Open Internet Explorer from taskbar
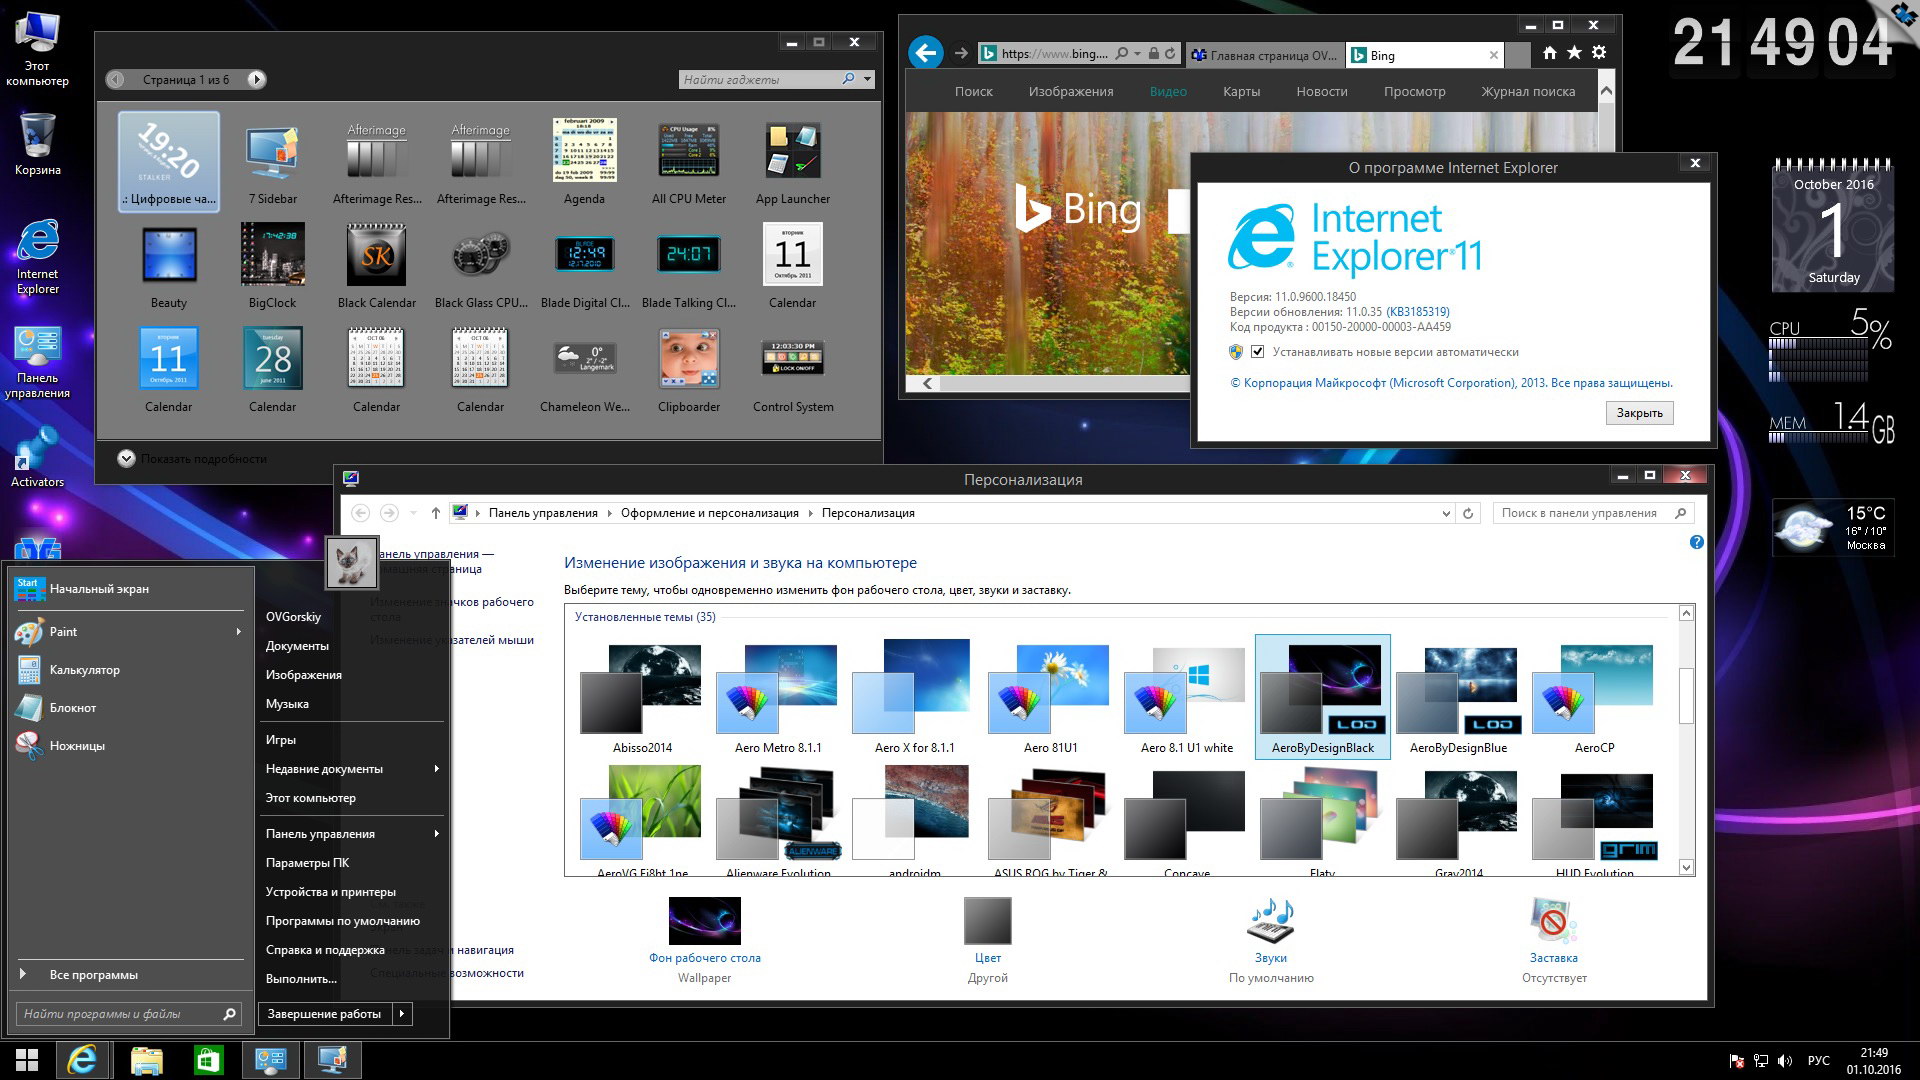Screen dimensions: 1920x1080 82,1060
